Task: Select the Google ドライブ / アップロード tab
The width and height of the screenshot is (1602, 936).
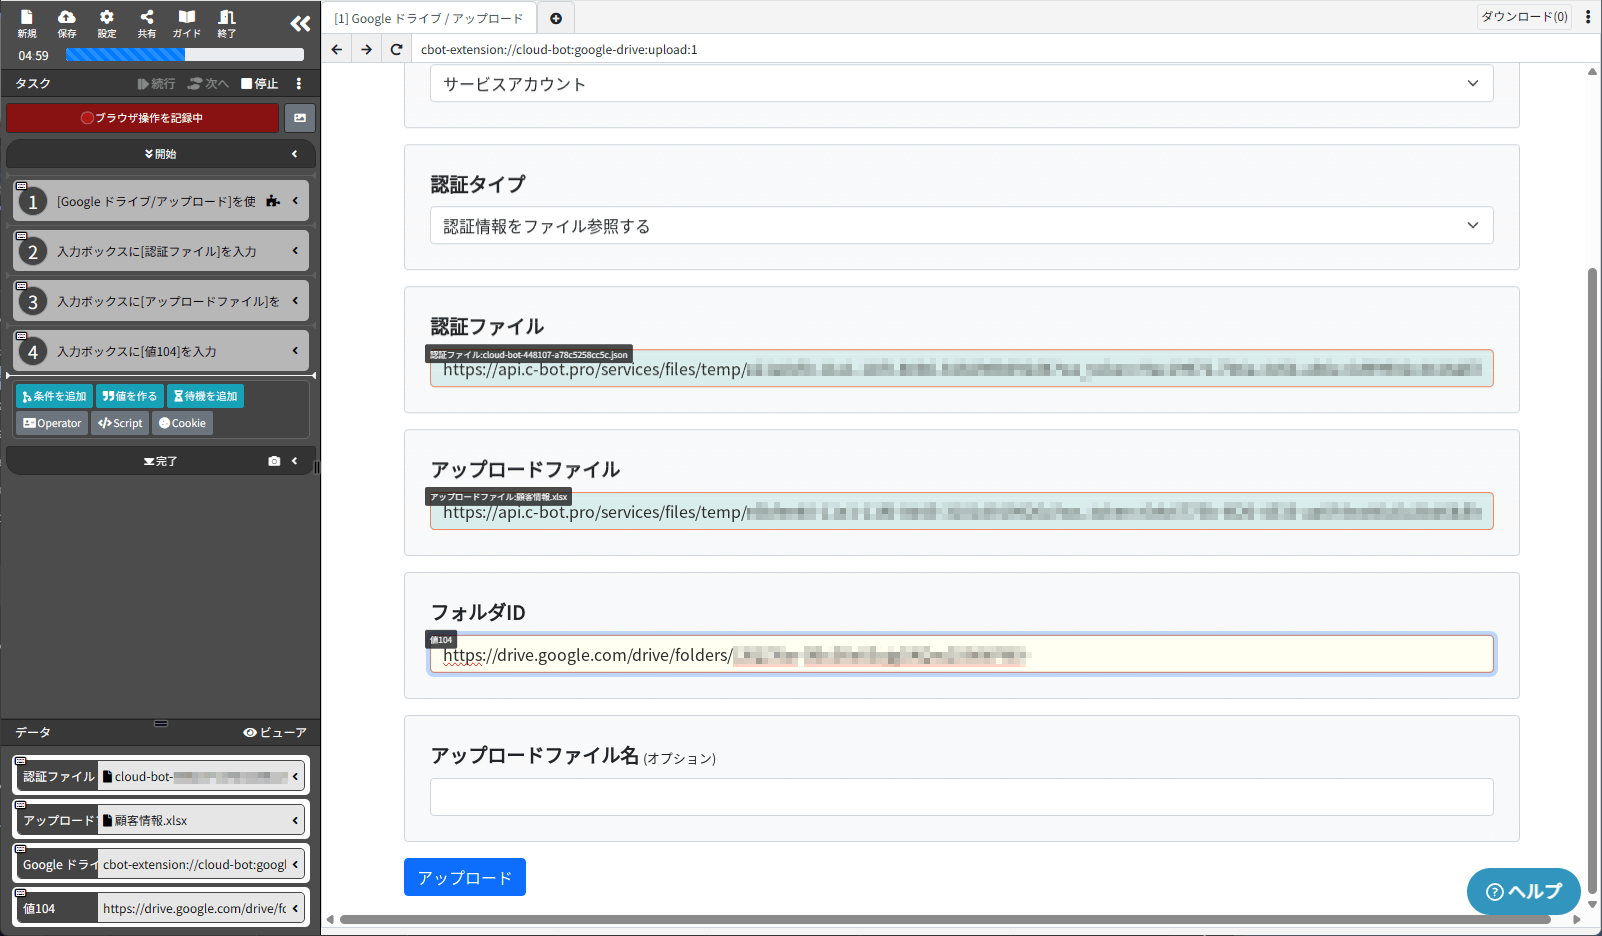Action: tap(429, 18)
